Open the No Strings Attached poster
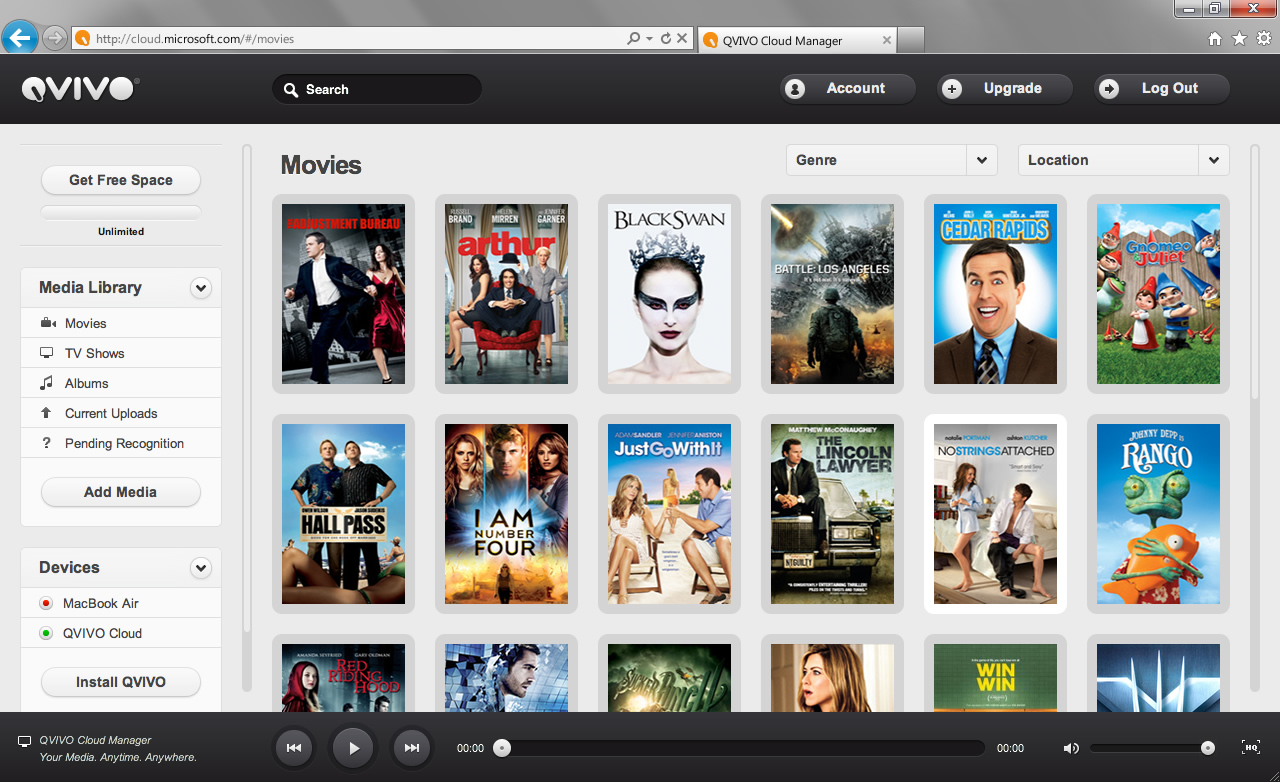The image size is (1280, 782). (x=996, y=514)
